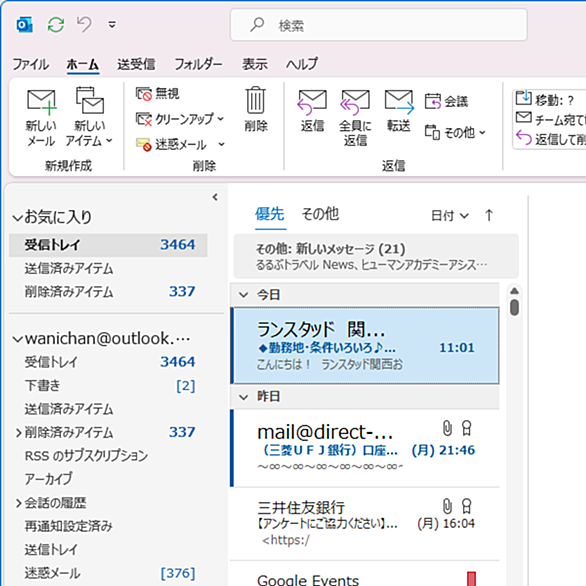Image resolution: width=586 pixels, height=586 pixels.
Task: Open the quick access toolbar dropdown
Action: [x=112, y=25]
